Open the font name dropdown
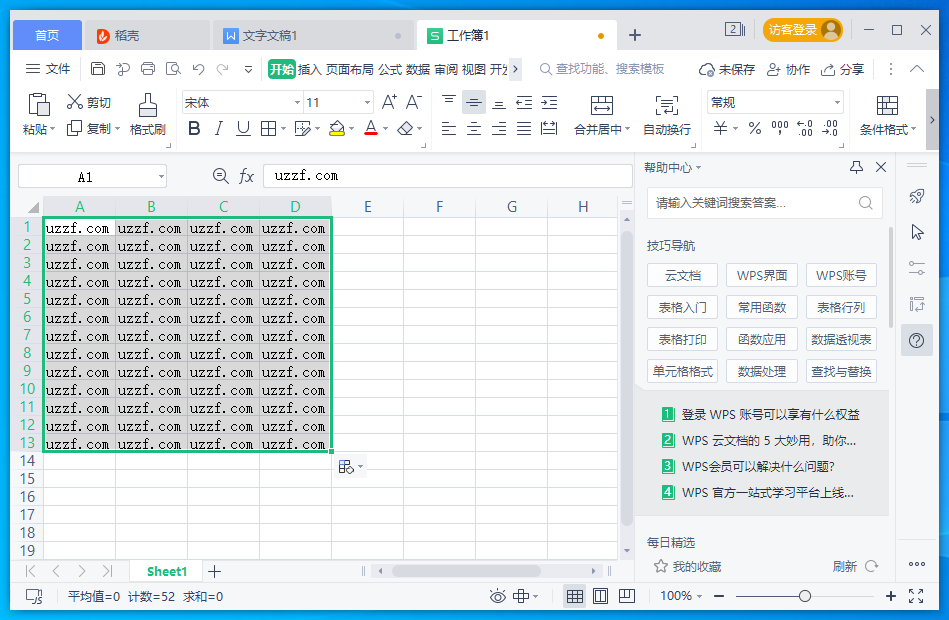 [x=296, y=101]
